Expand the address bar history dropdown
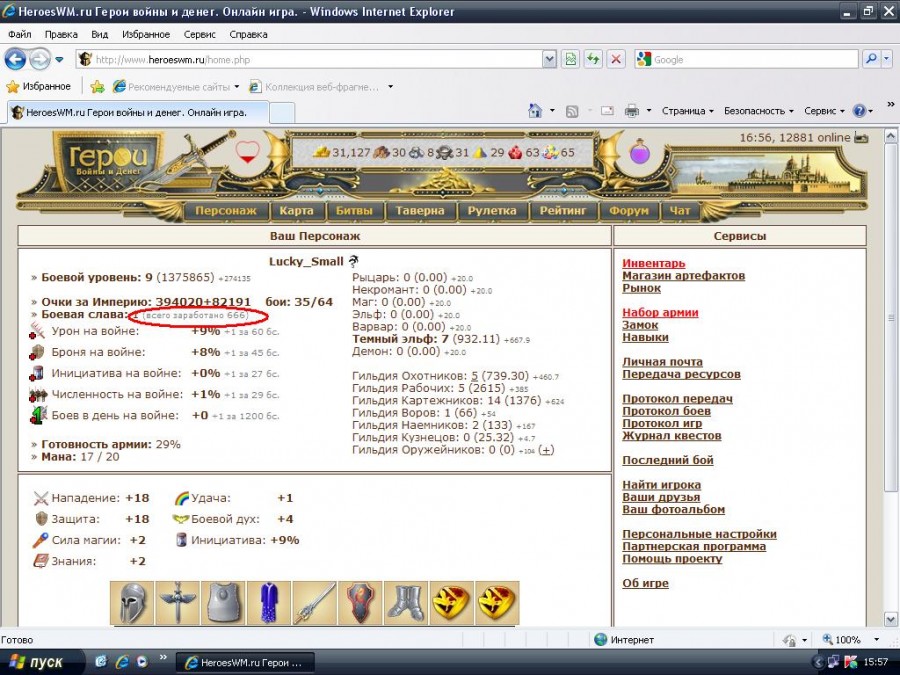Image resolution: width=900 pixels, height=675 pixels. 549,59
